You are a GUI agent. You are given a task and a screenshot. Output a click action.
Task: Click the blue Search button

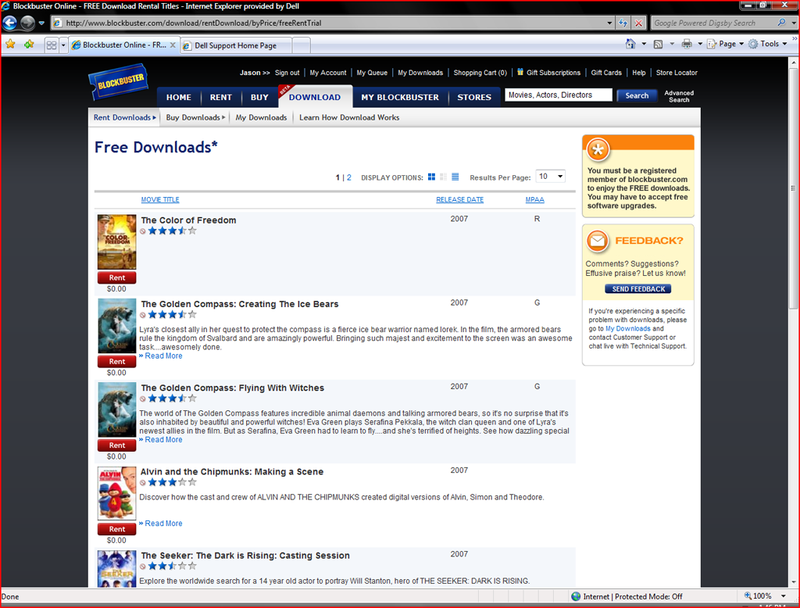pos(637,95)
